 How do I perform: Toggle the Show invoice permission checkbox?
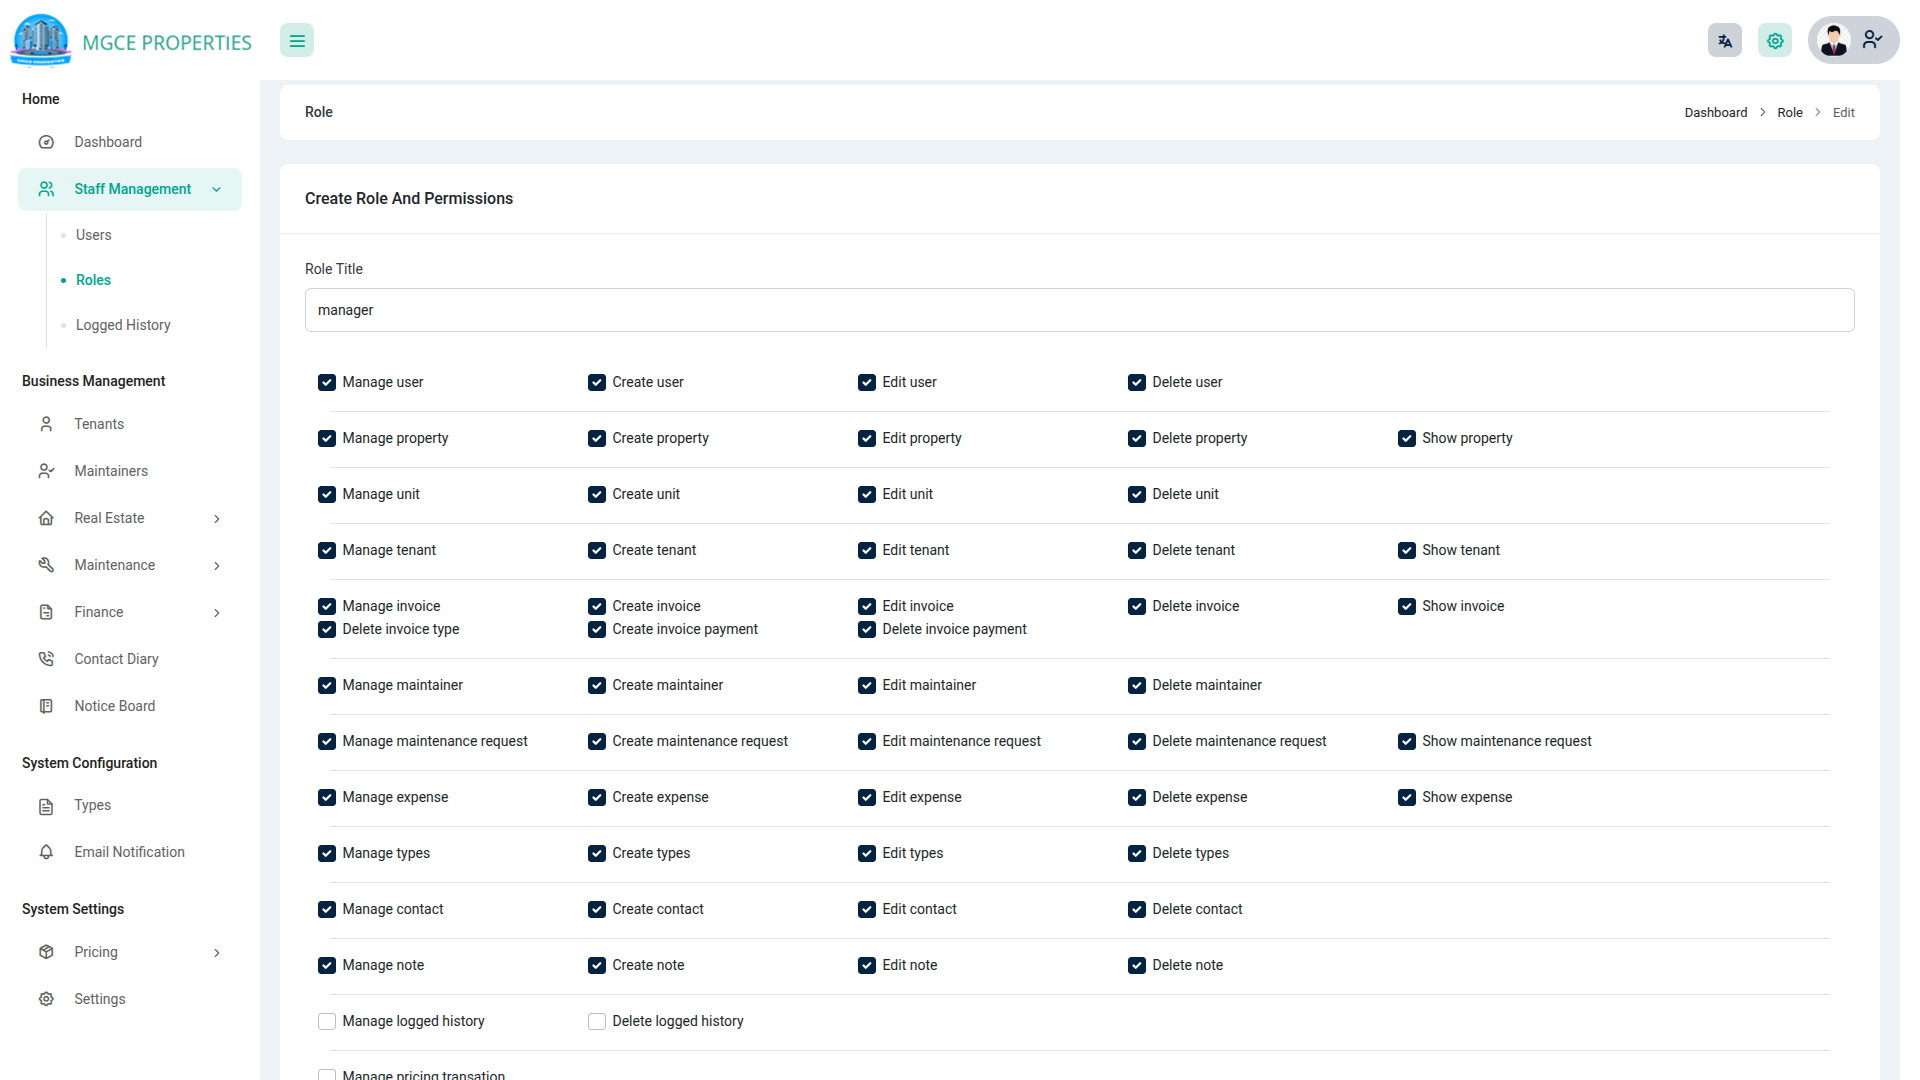tap(1406, 606)
